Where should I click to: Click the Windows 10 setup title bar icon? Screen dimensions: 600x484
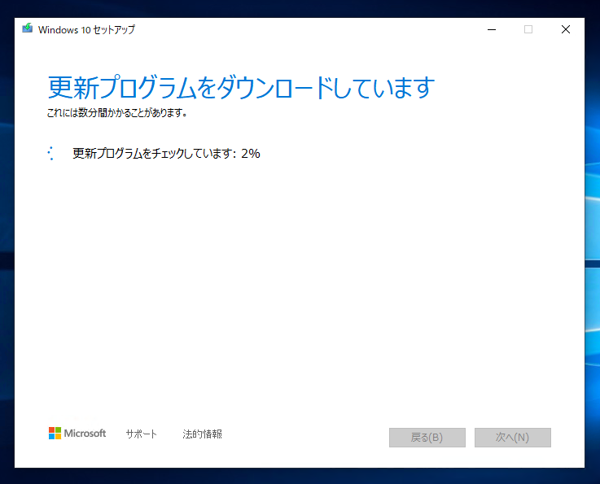[x=27, y=28]
